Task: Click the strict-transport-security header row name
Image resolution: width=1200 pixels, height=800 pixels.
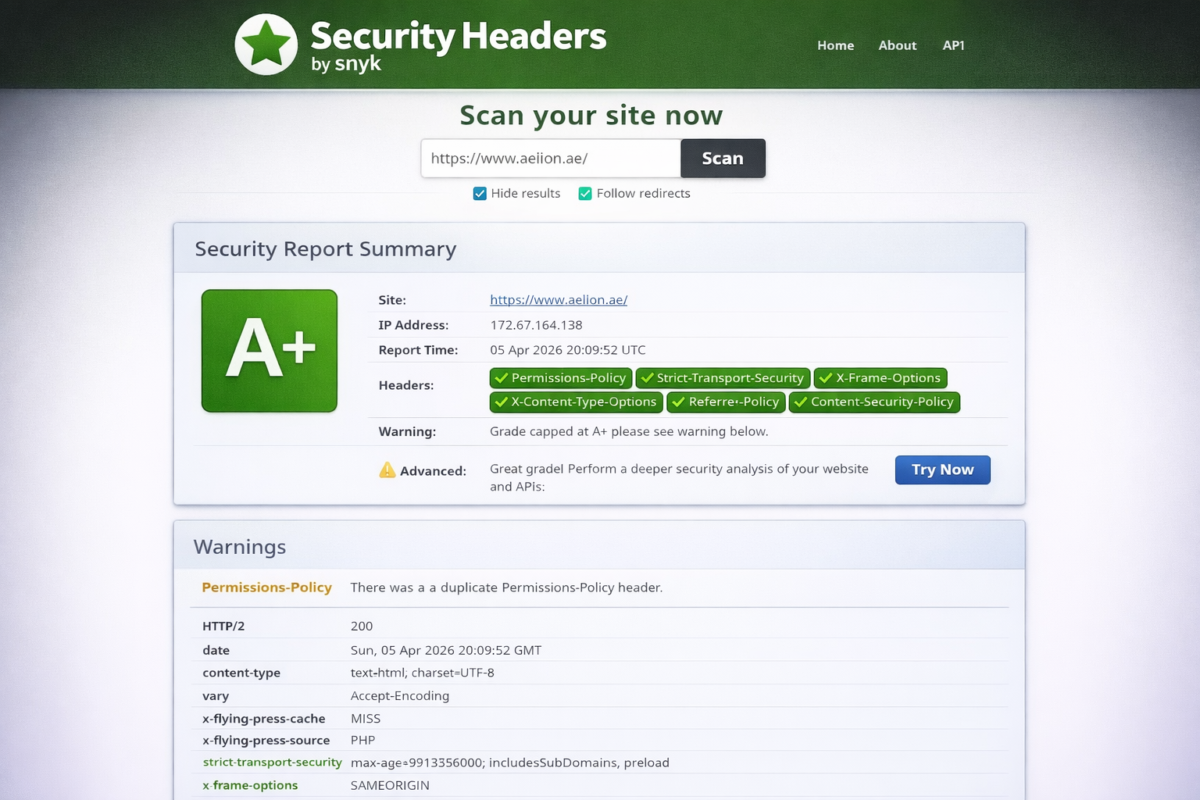Action: (x=272, y=762)
